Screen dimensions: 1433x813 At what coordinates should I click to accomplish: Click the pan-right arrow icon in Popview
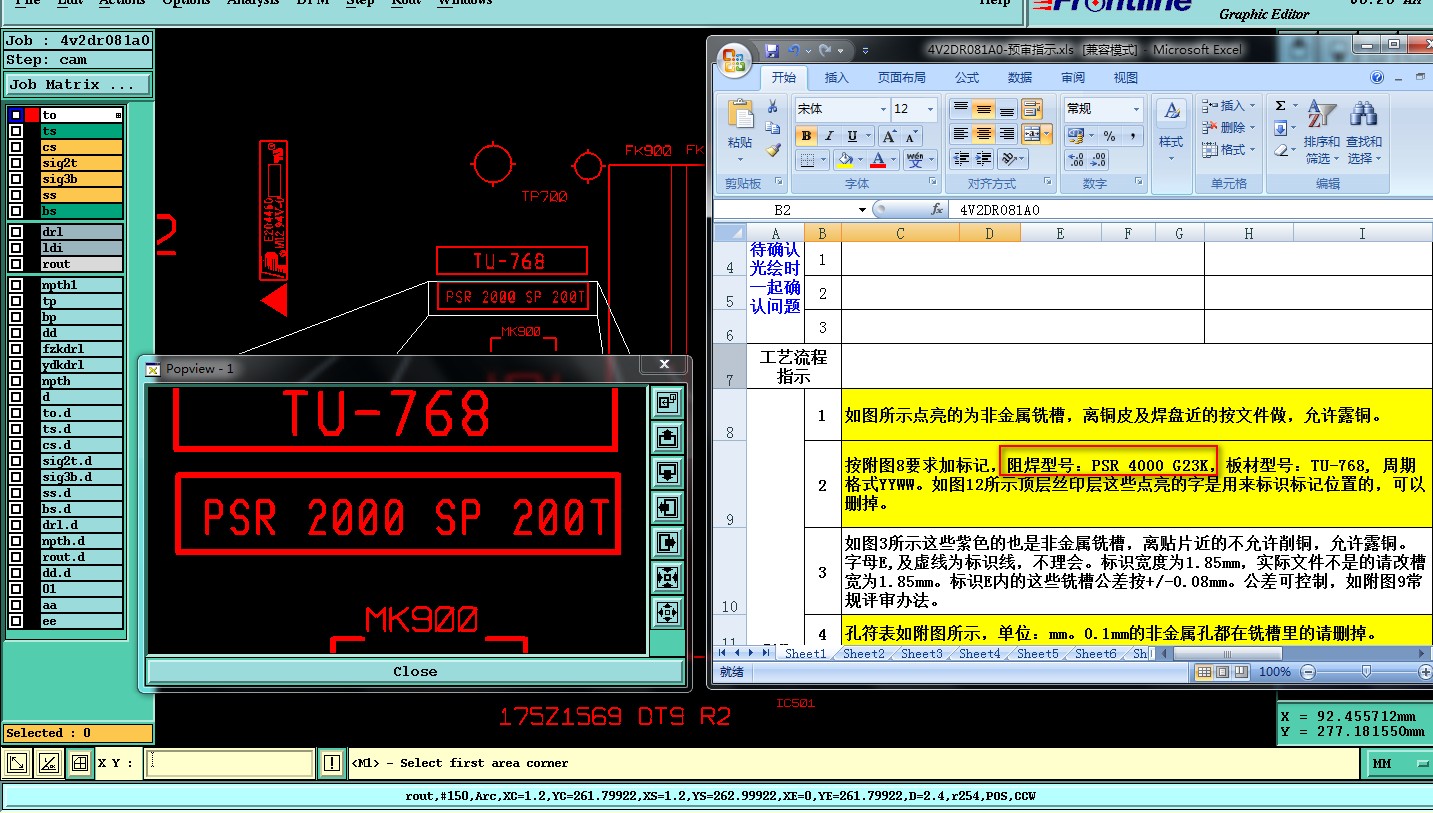[667, 542]
